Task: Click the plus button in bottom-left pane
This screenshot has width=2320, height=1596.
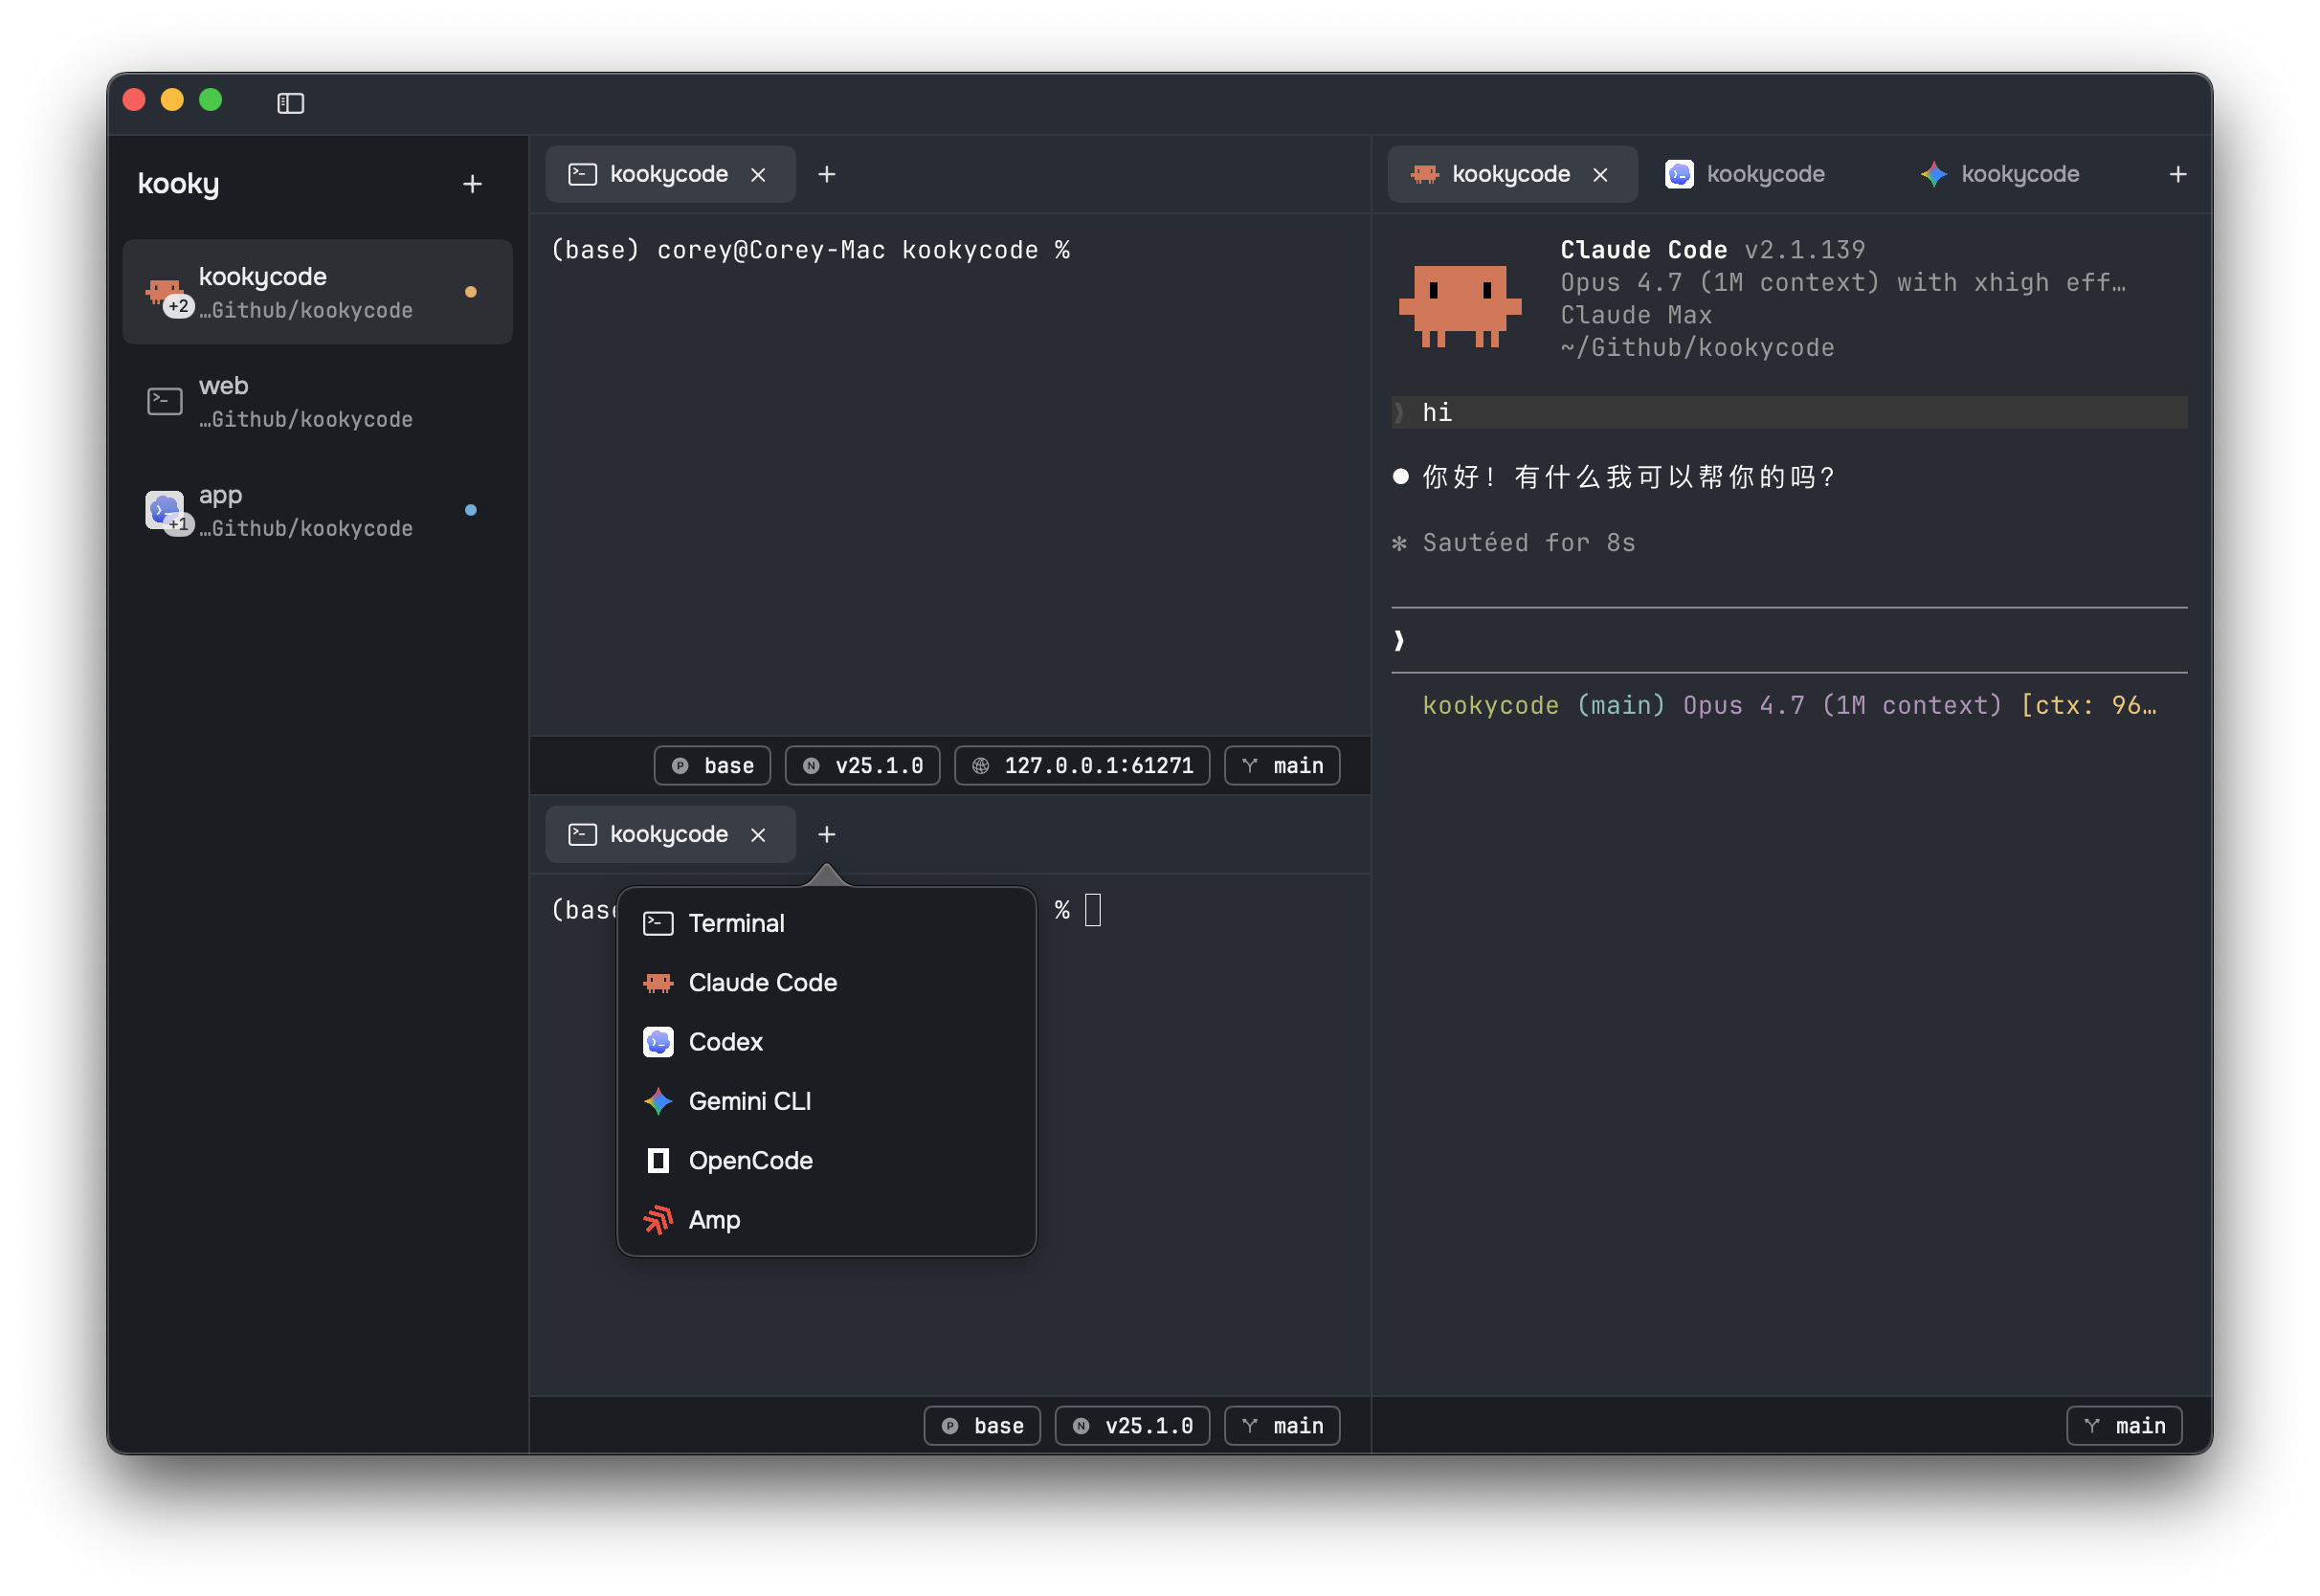Action: (826, 835)
